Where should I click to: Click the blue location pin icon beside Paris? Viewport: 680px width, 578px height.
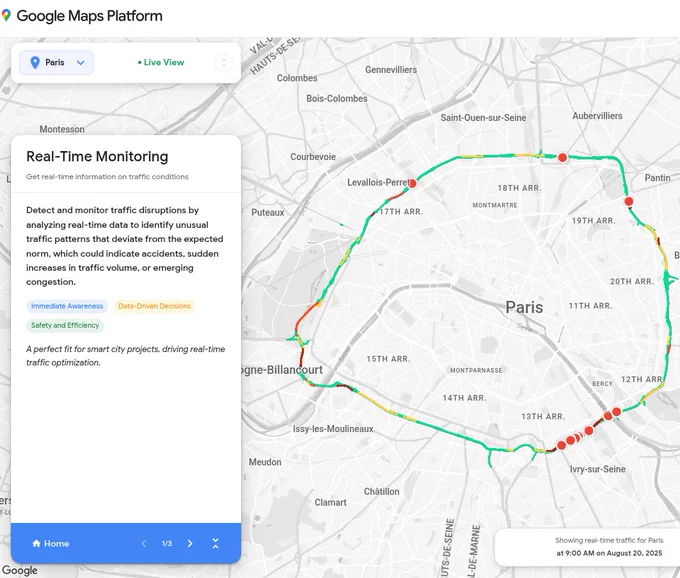[x=35, y=62]
